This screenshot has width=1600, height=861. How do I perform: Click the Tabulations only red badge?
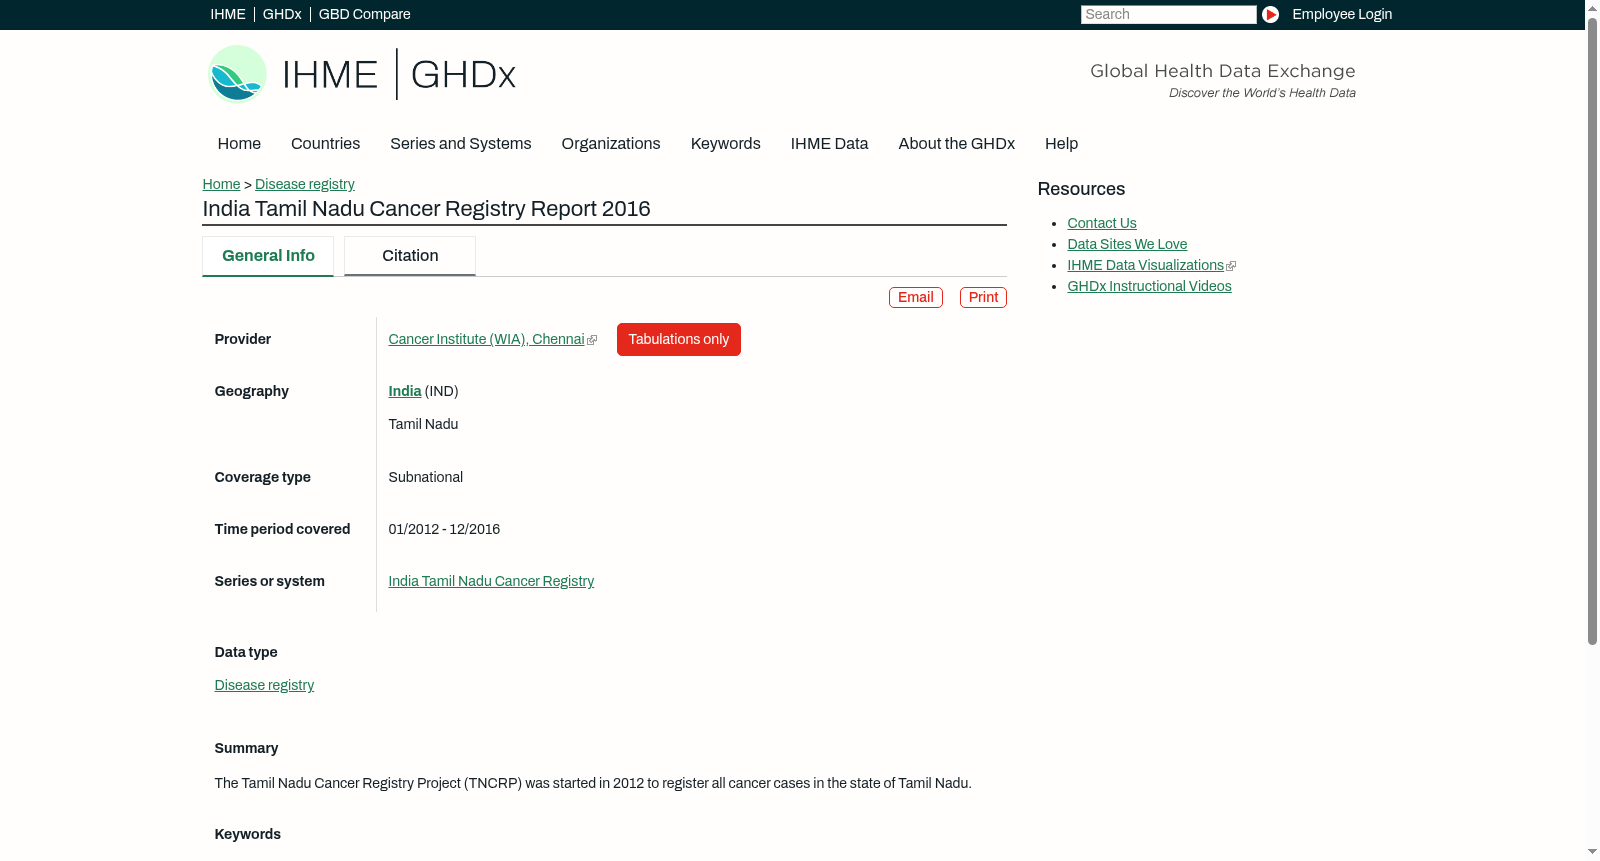pos(679,340)
